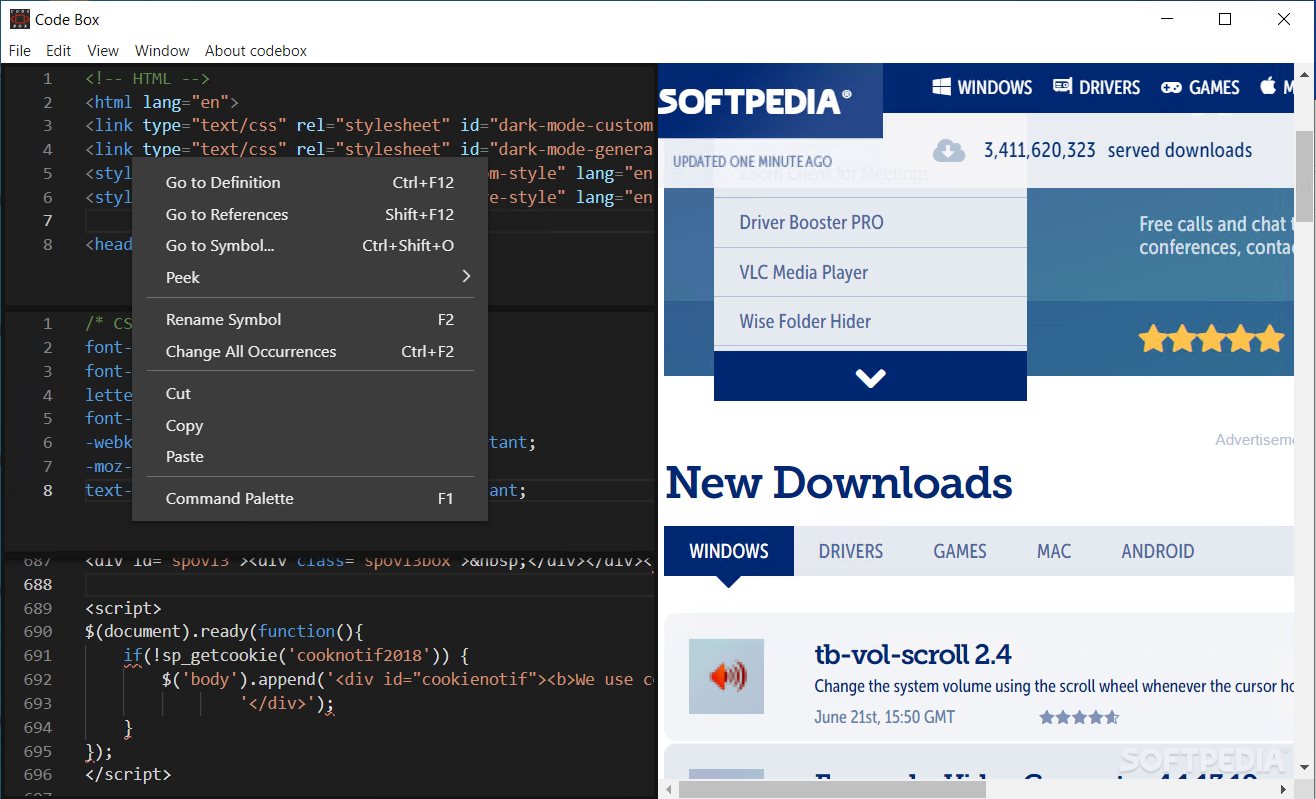Expand more downloads with the blue chevron button
This screenshot has width=1316, height=799.
pyautogui.click(x=869, y=377)
